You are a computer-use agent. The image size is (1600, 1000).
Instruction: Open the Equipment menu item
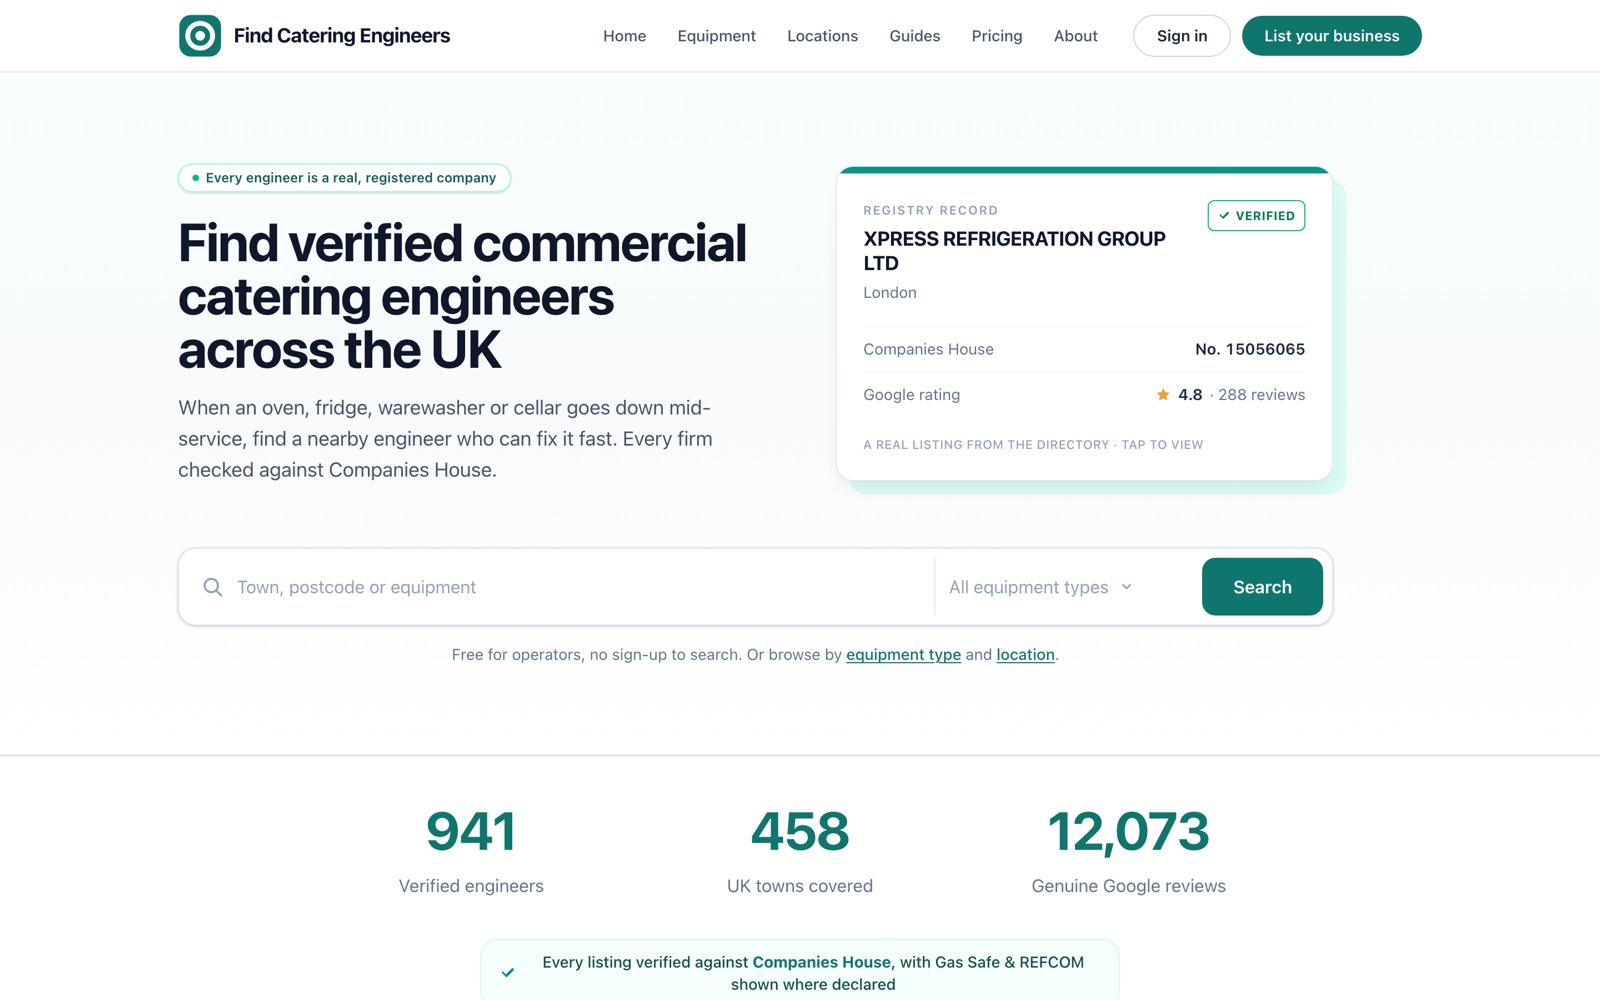717,36
